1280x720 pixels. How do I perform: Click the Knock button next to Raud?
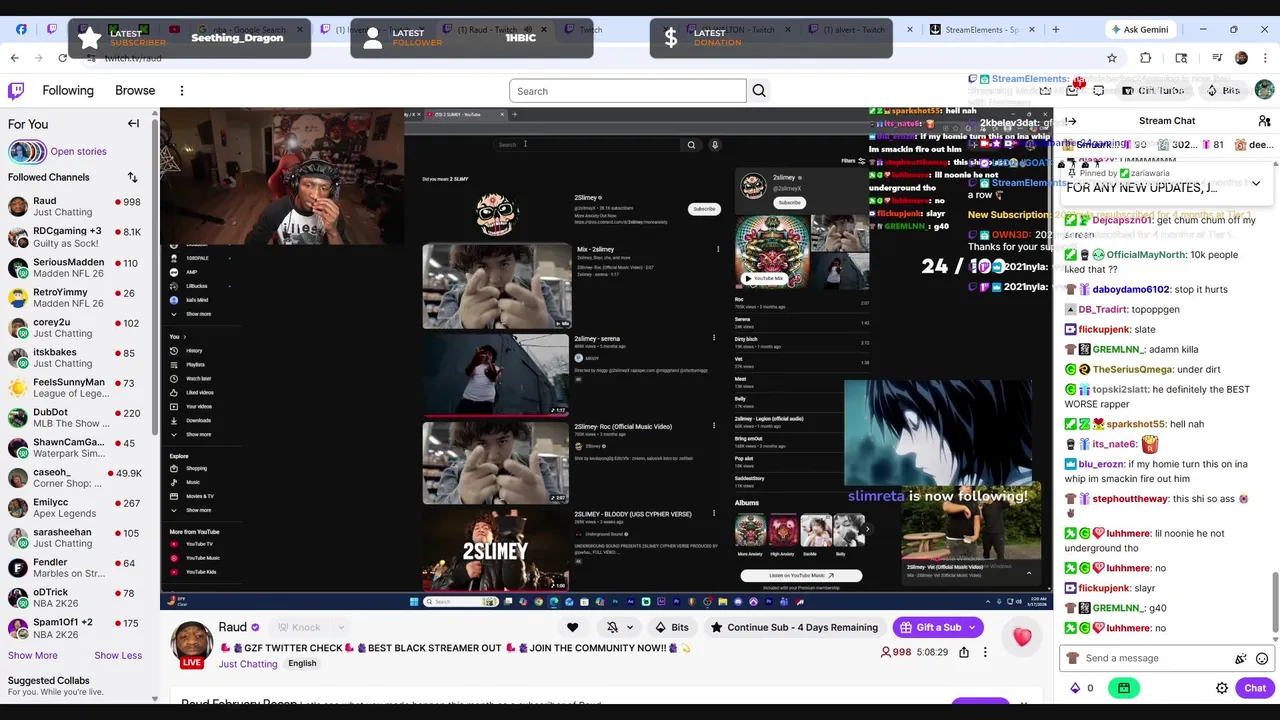tap(299, 628)
